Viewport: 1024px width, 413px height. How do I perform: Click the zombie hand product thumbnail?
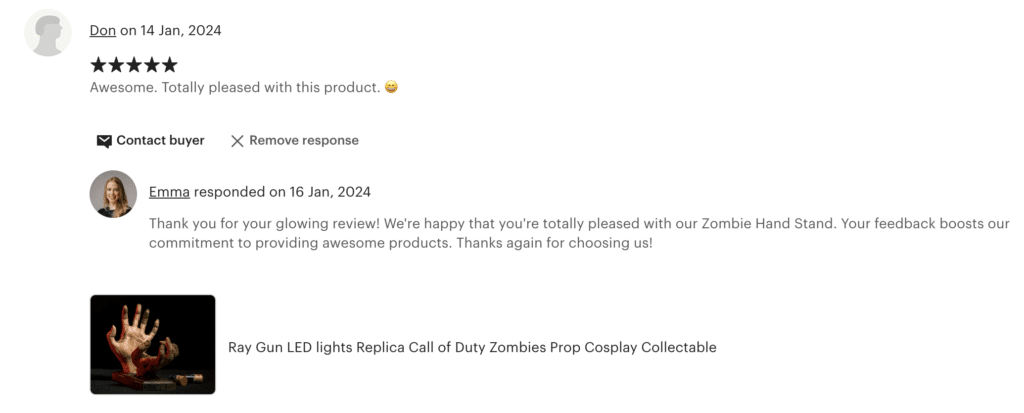coord(153,344)
